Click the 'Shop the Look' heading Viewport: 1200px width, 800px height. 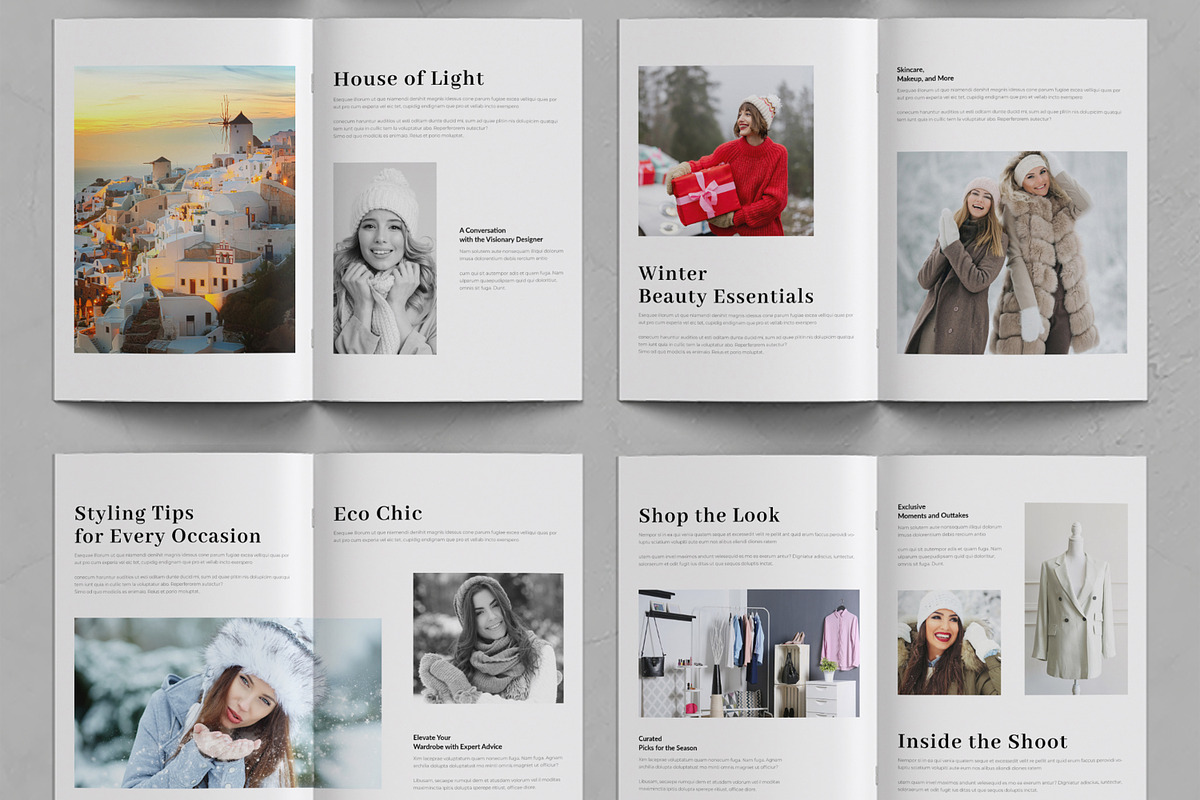click(709, 515)
